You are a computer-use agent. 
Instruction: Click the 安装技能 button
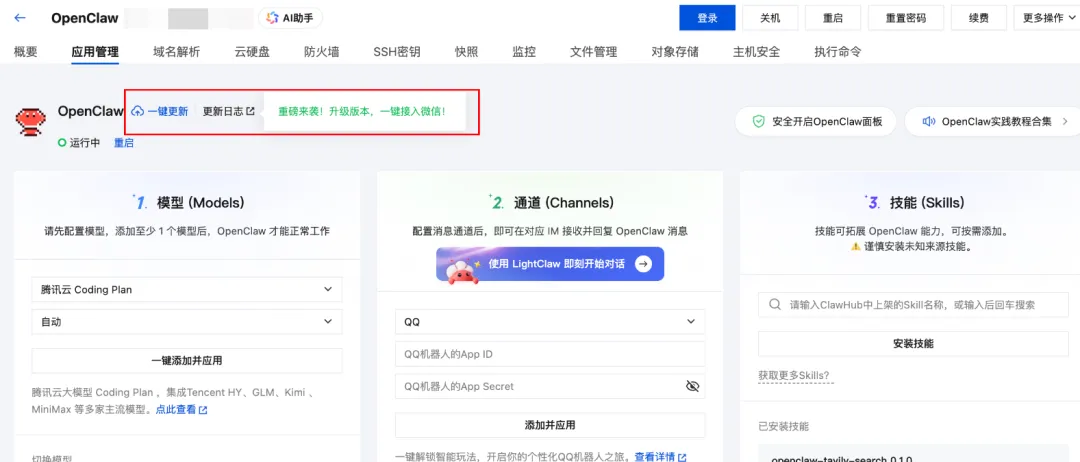tap(913, 343)
